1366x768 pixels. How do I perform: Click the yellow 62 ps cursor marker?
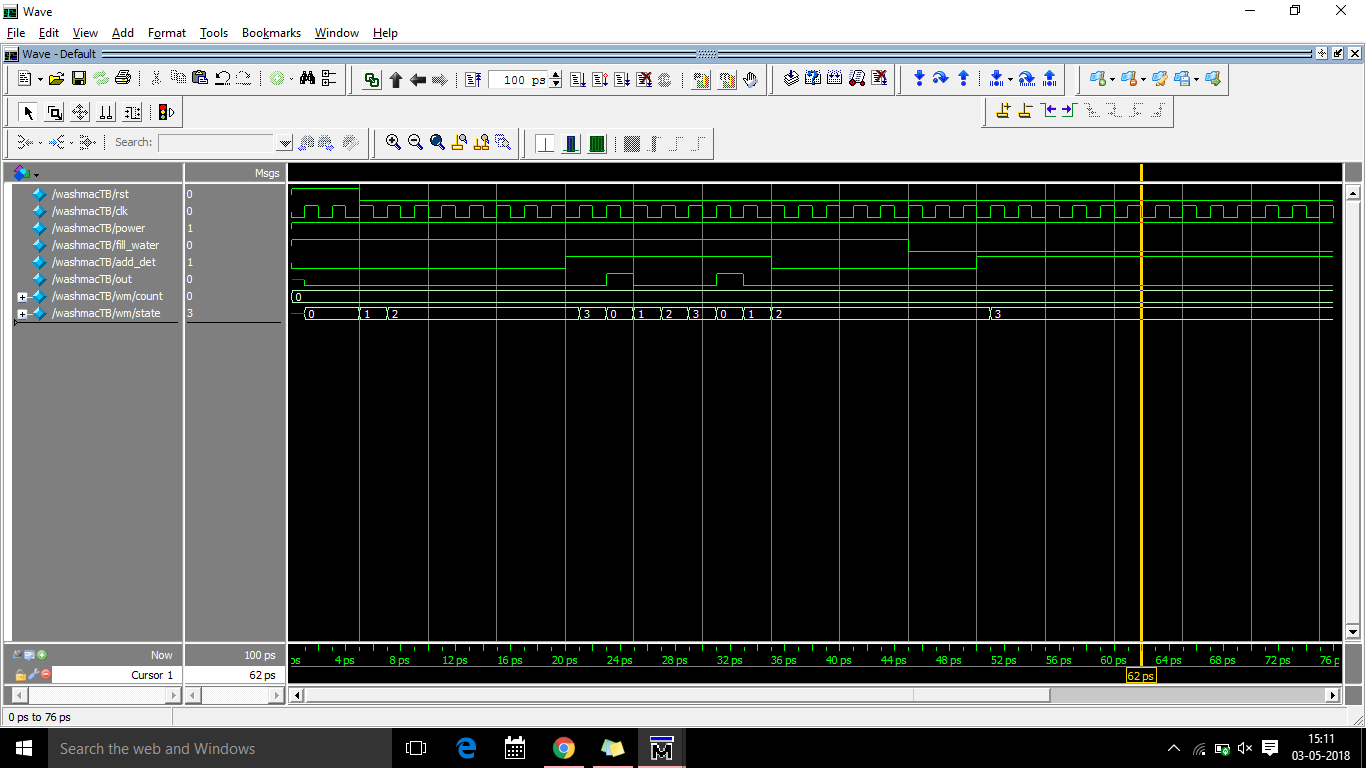[1140, 676]
